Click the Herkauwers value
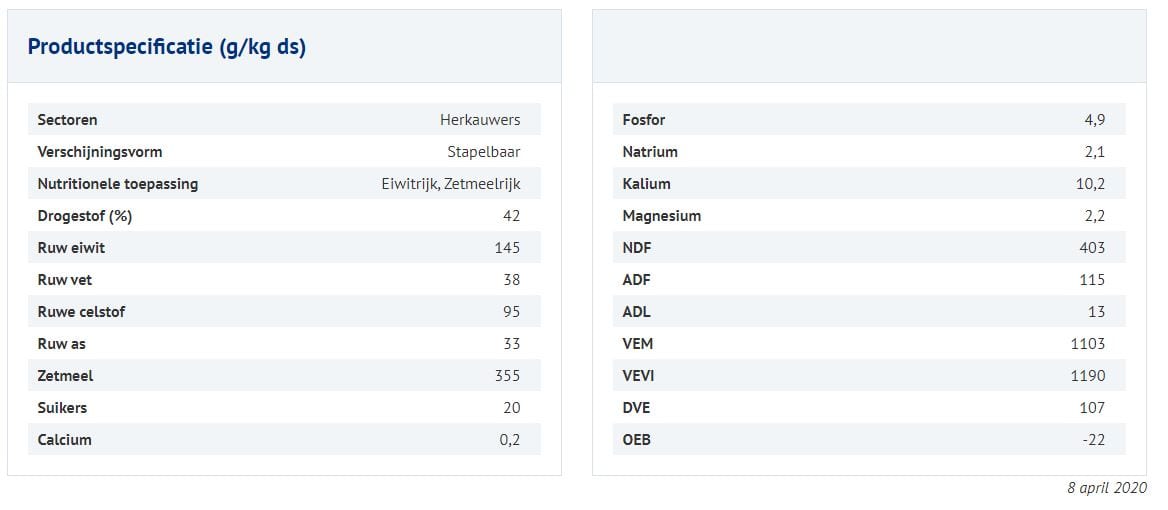The width and height of the screenshot is (1168, 510). [480, 120]
